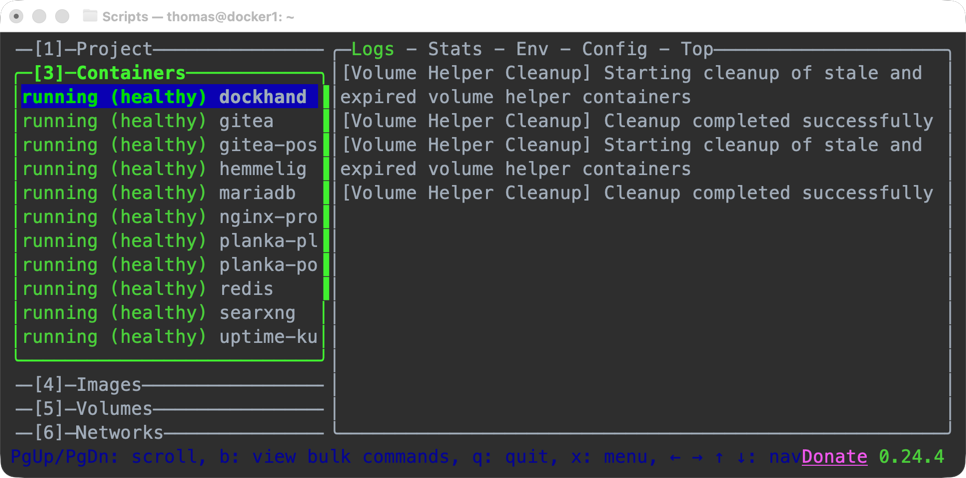Viewport: 966px width, 478px height.
Task: Show the Top tab
Action: coord(697,49)
